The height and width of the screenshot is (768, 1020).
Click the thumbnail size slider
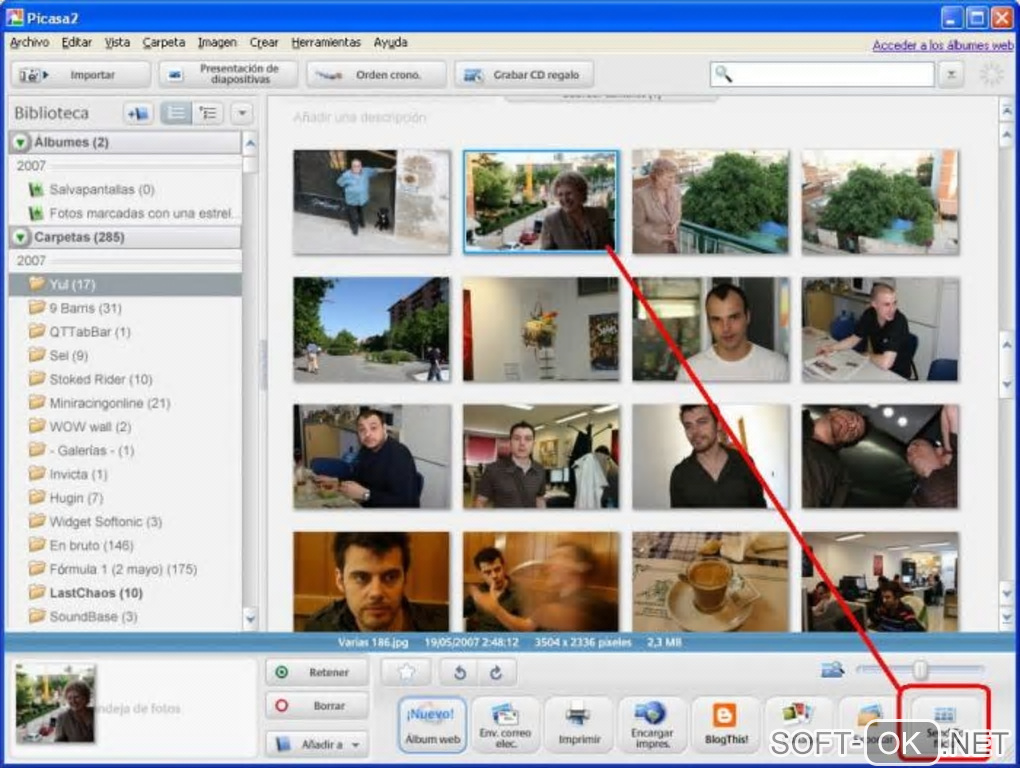coord(919,670)
